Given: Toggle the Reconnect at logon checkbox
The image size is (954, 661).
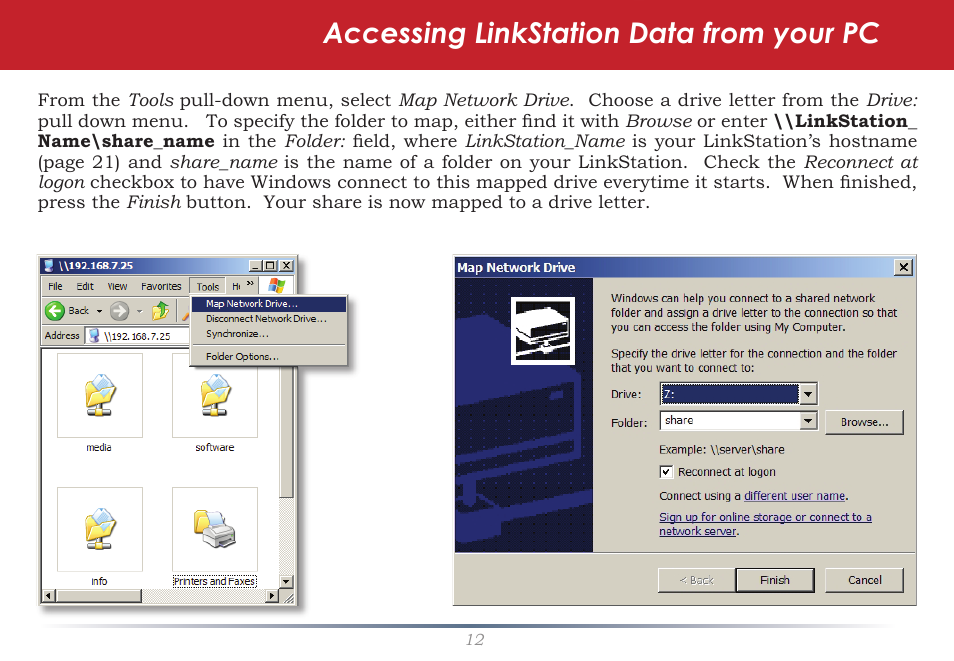Looking at the screenshot, I should [x=666, y=472].
